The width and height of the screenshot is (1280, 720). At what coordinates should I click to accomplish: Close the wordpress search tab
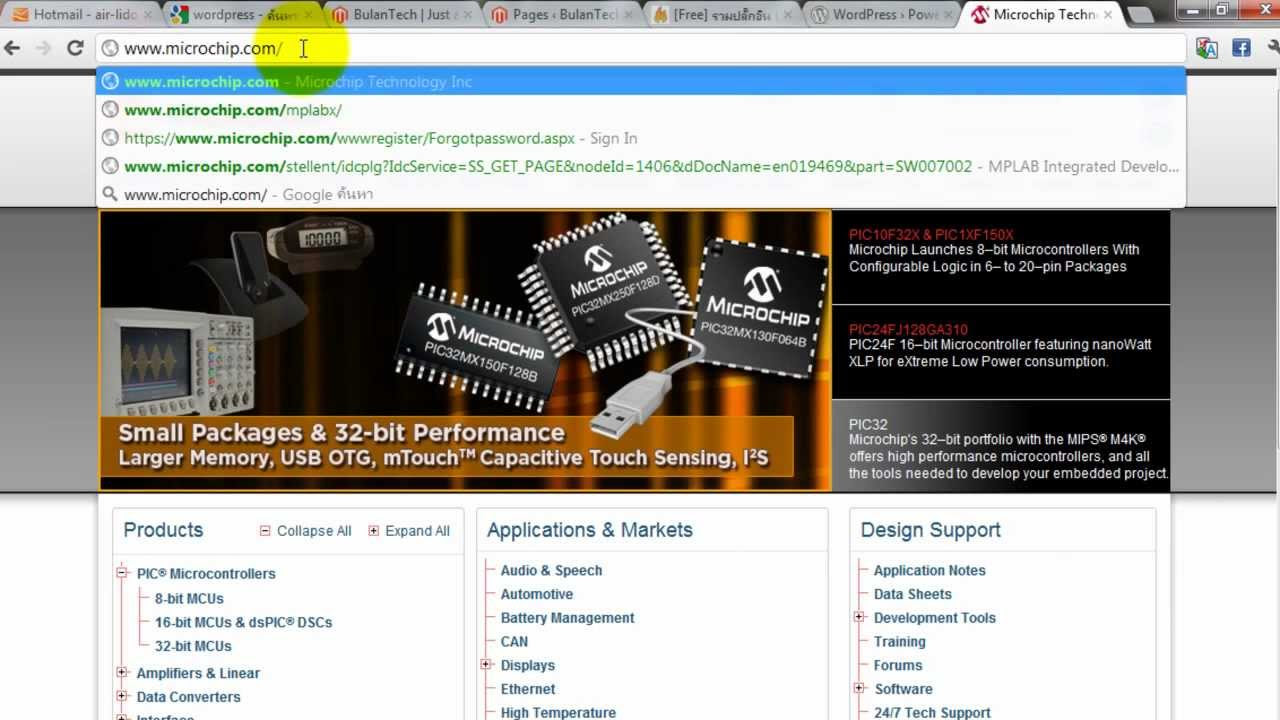click(x=309, y=15)
